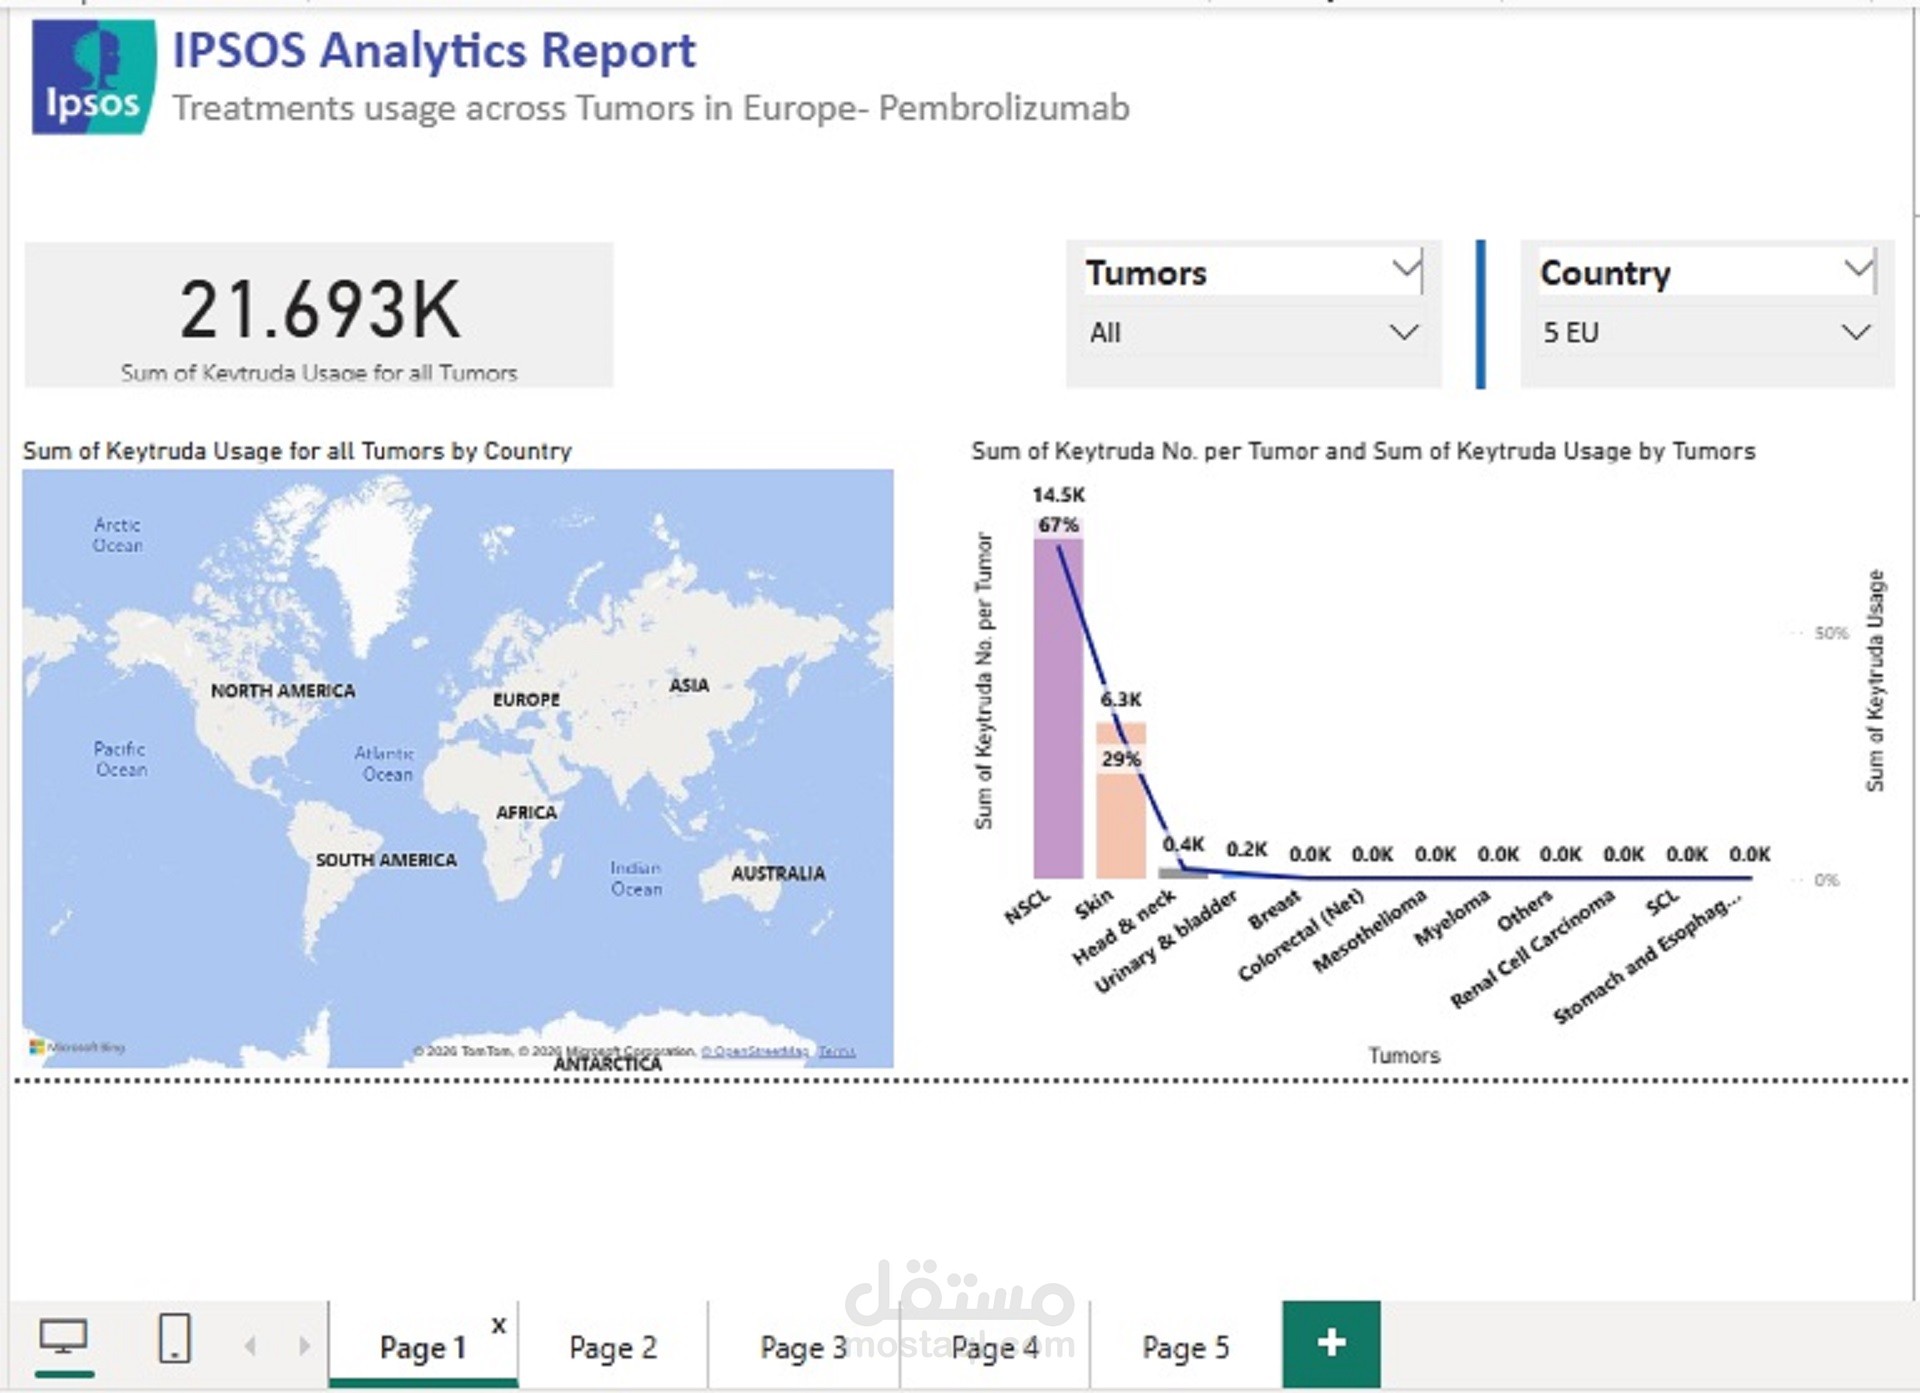
Task: Click the 29% data label
Action: tap(1121, 759)
